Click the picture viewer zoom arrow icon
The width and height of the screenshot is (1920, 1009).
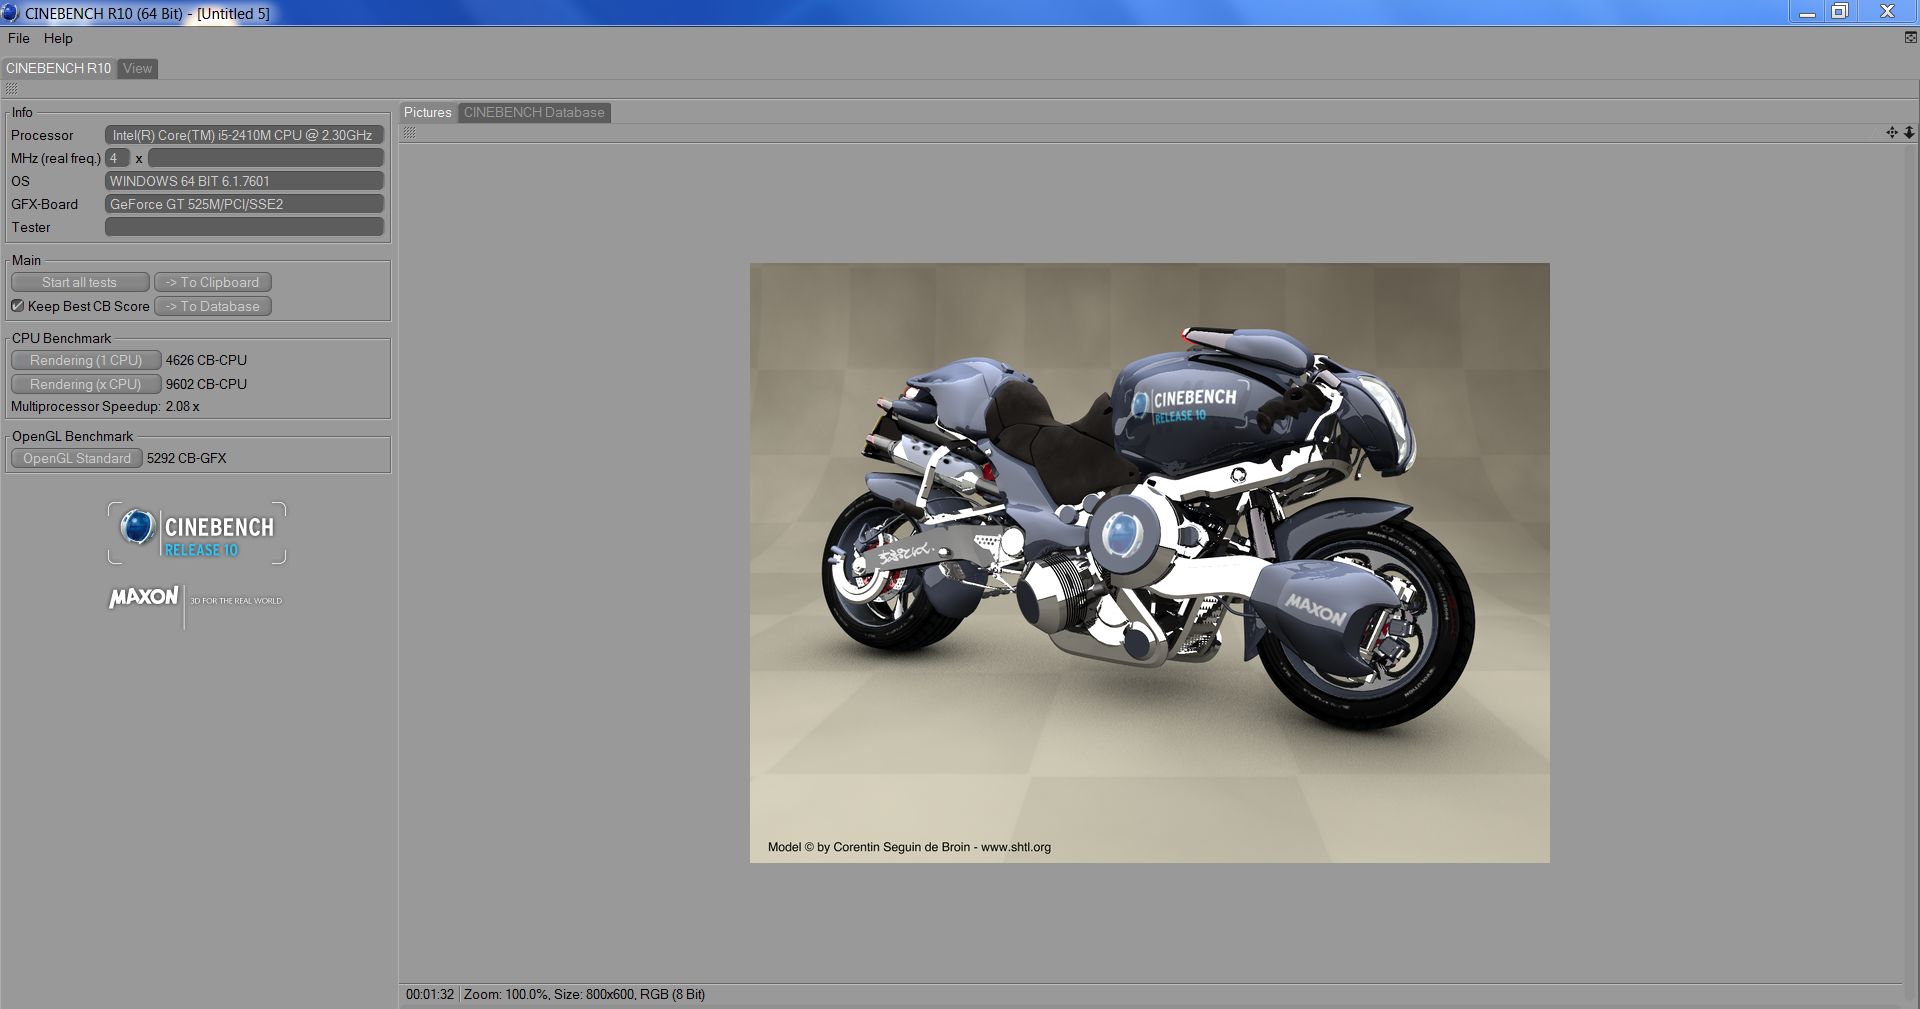point(1909,132)
